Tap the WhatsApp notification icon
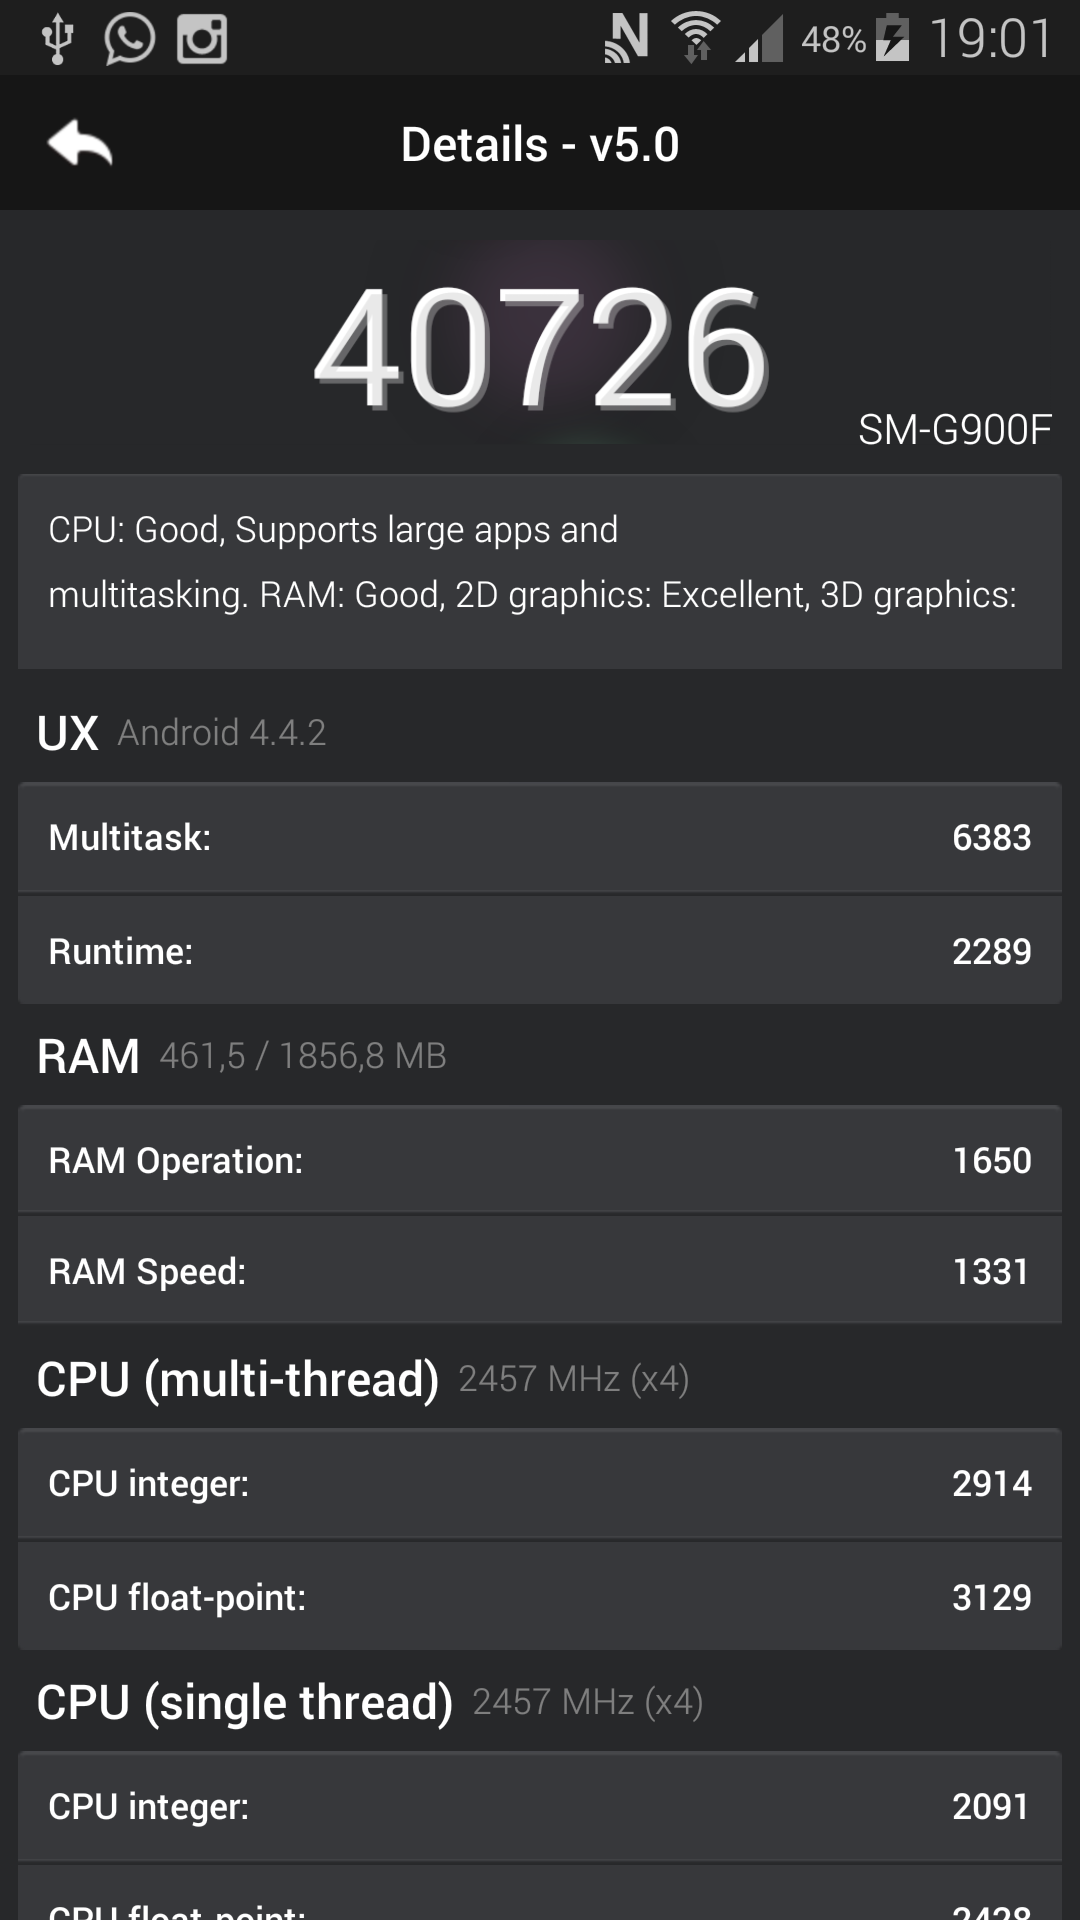 [129, 40]
